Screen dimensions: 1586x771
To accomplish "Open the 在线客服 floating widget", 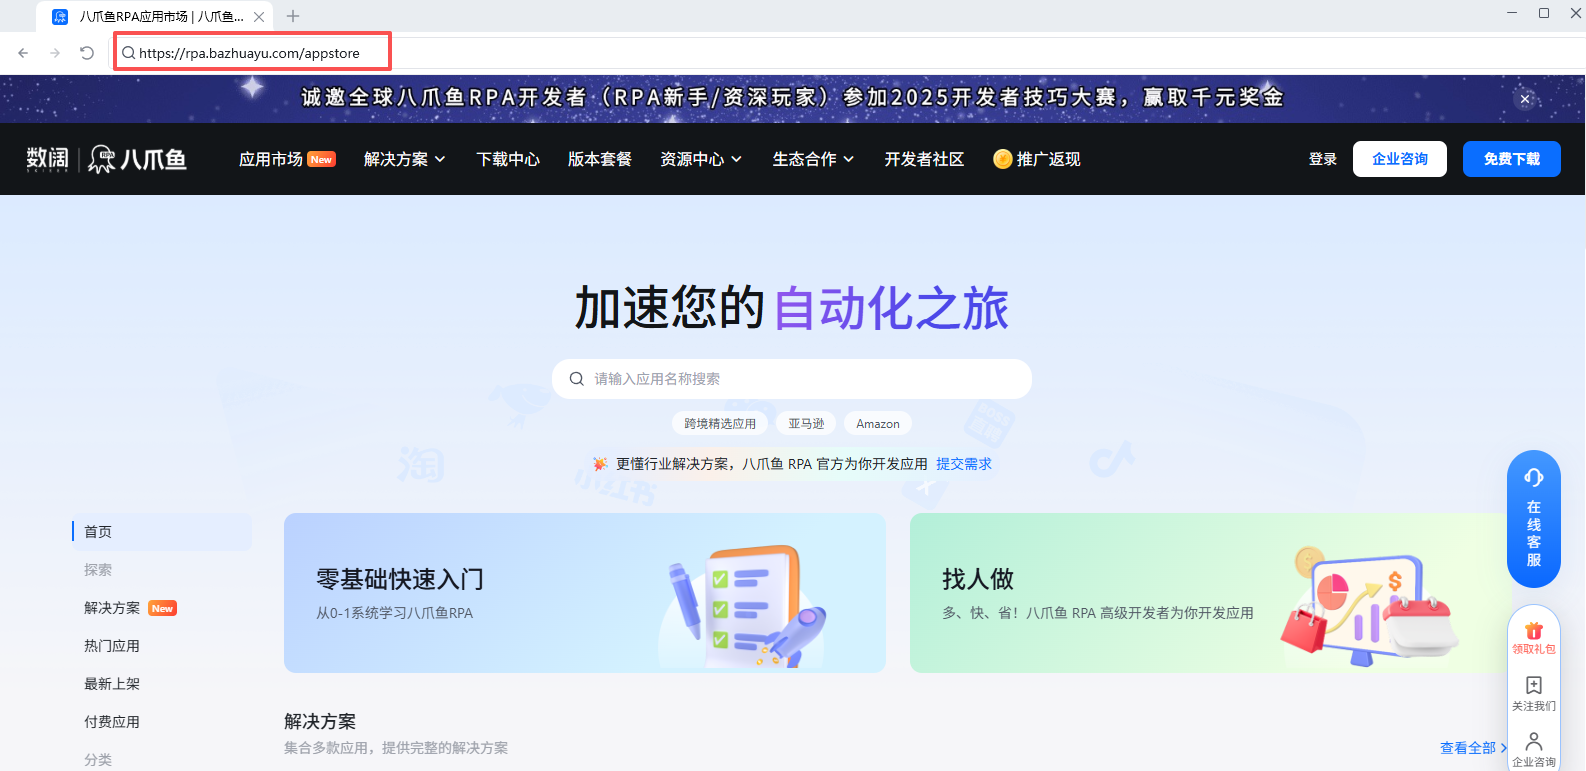I will 1534,519.
